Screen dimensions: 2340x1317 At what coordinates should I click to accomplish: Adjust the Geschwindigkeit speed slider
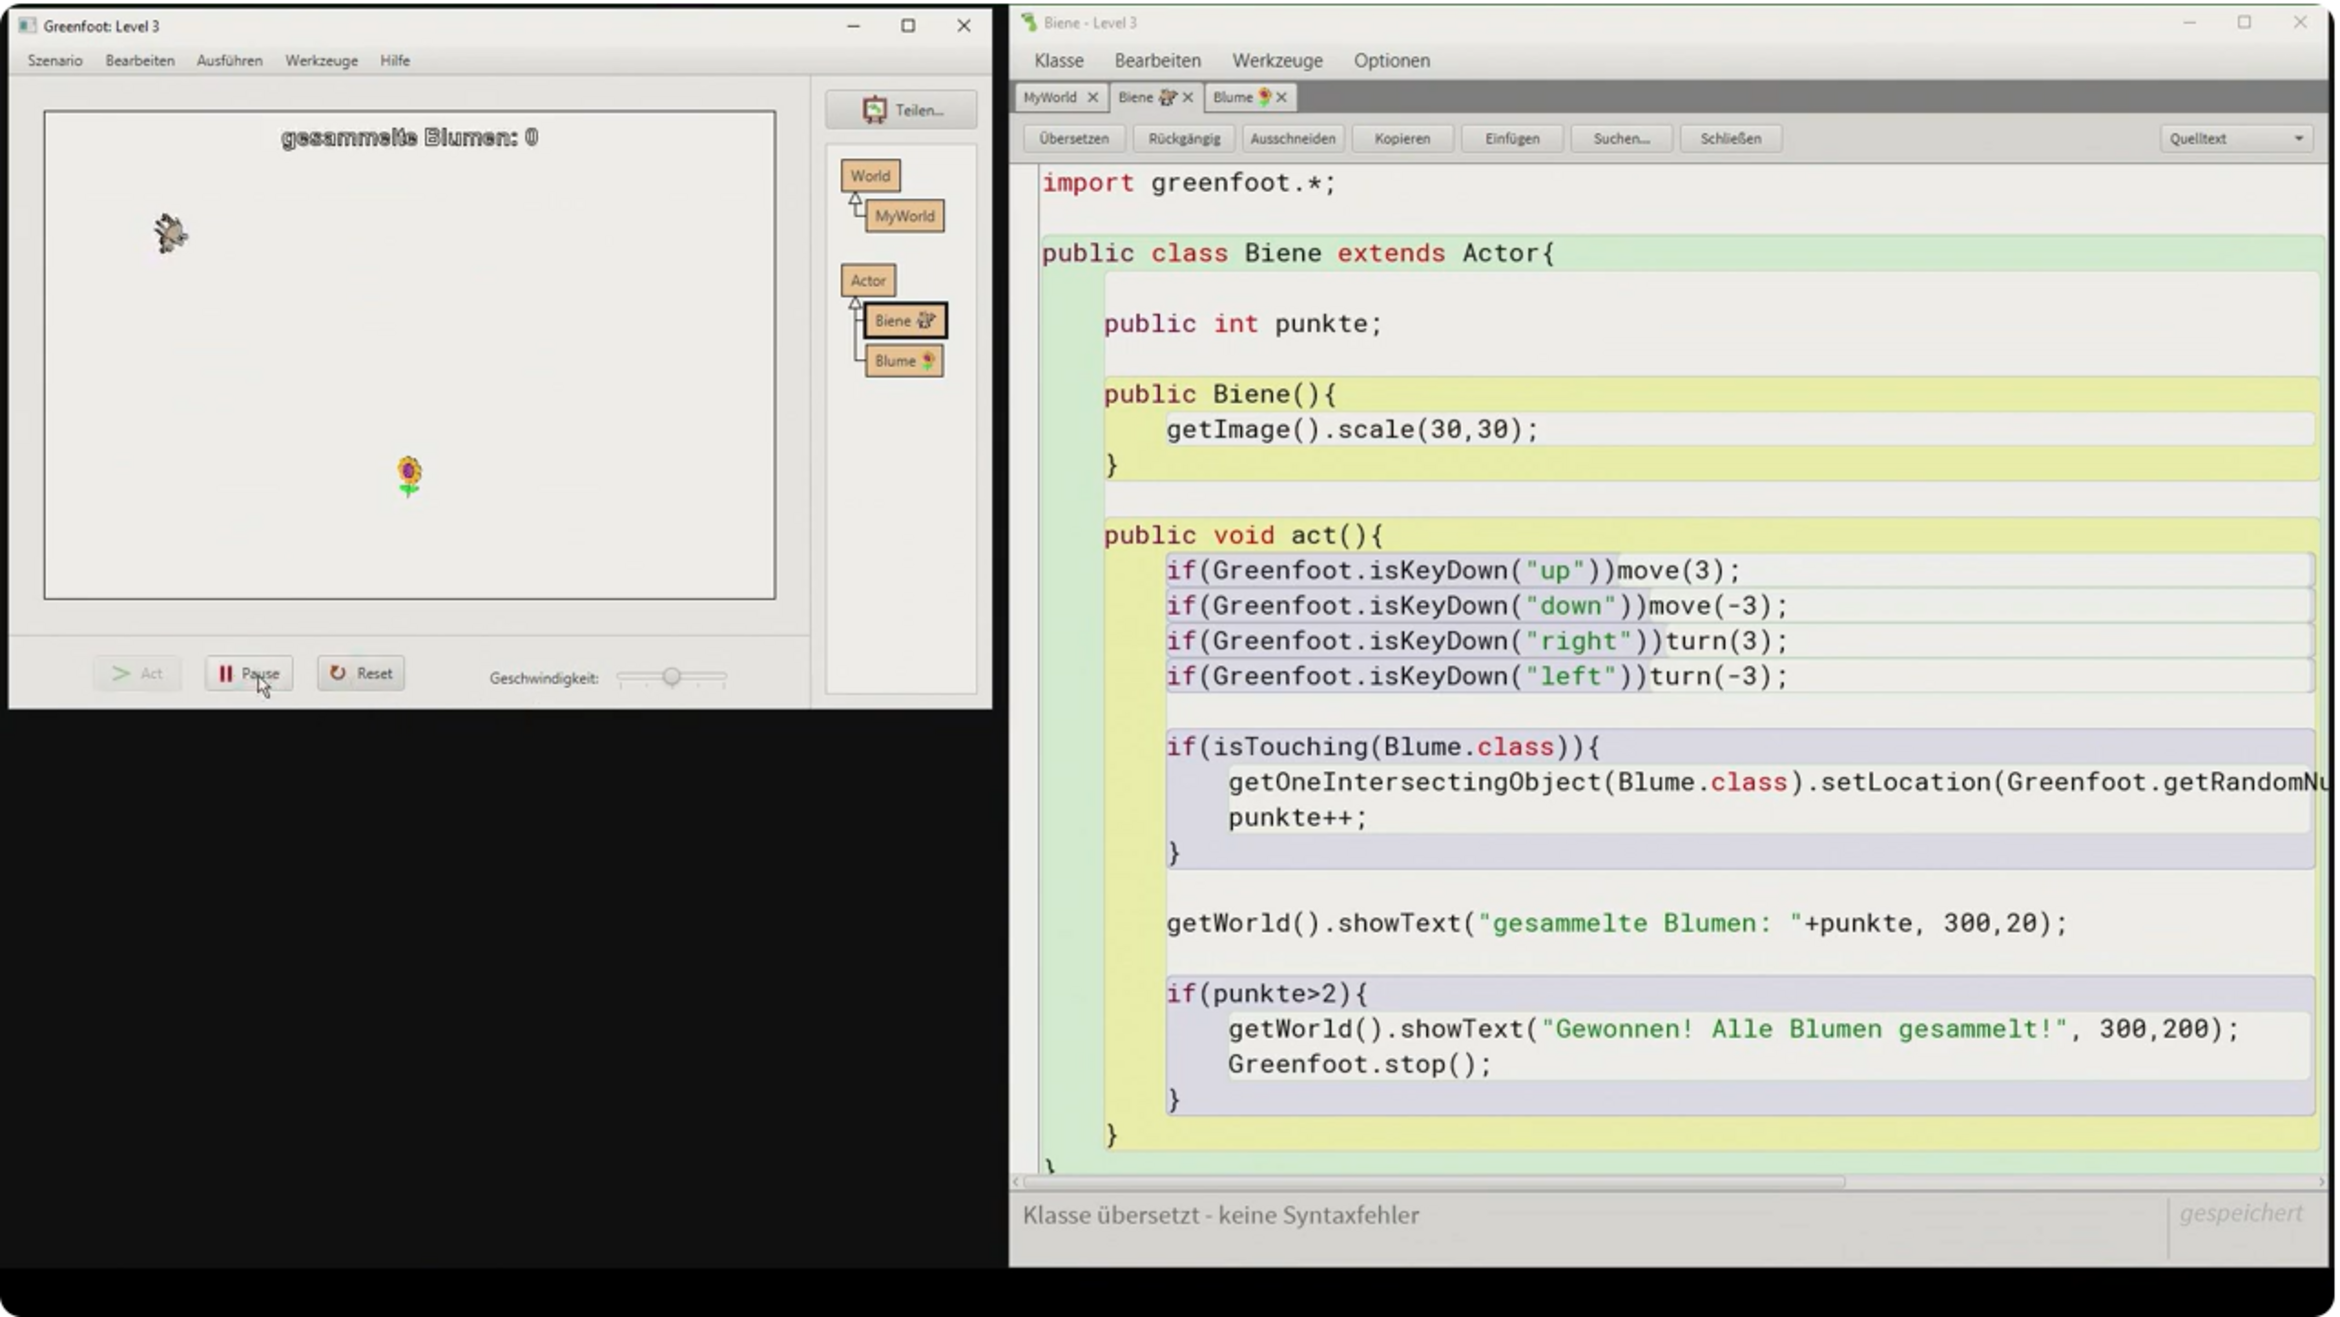(x=672, y=677)
